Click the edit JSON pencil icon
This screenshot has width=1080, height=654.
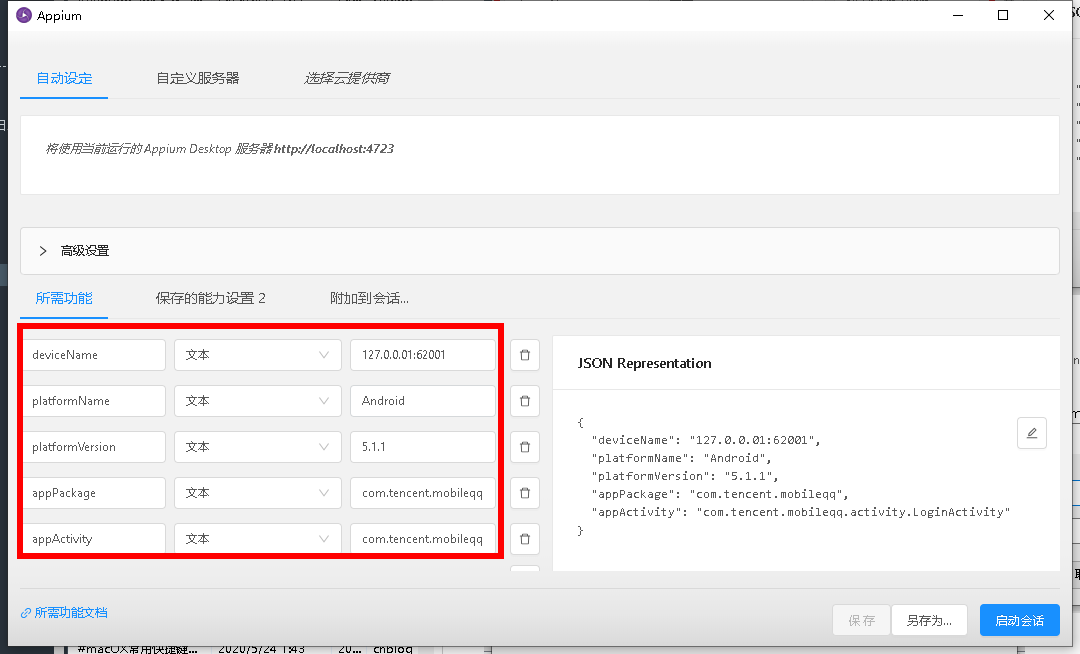point(1032,433)
